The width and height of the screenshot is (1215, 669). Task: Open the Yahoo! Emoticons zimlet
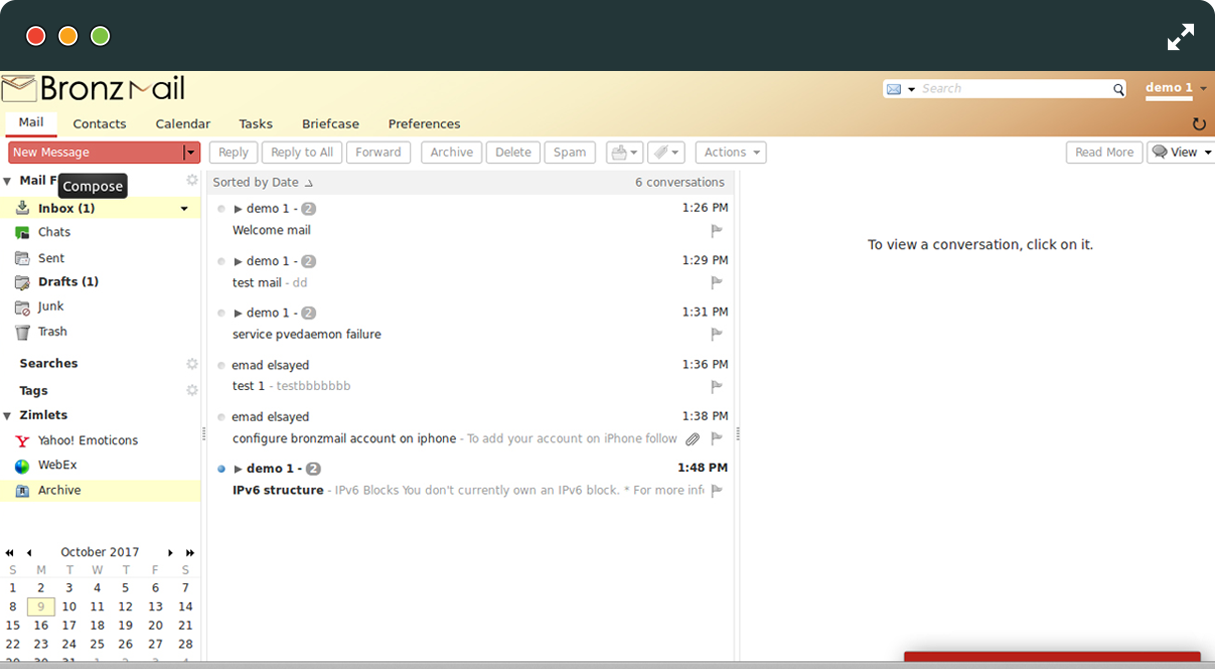pos(87,440)
